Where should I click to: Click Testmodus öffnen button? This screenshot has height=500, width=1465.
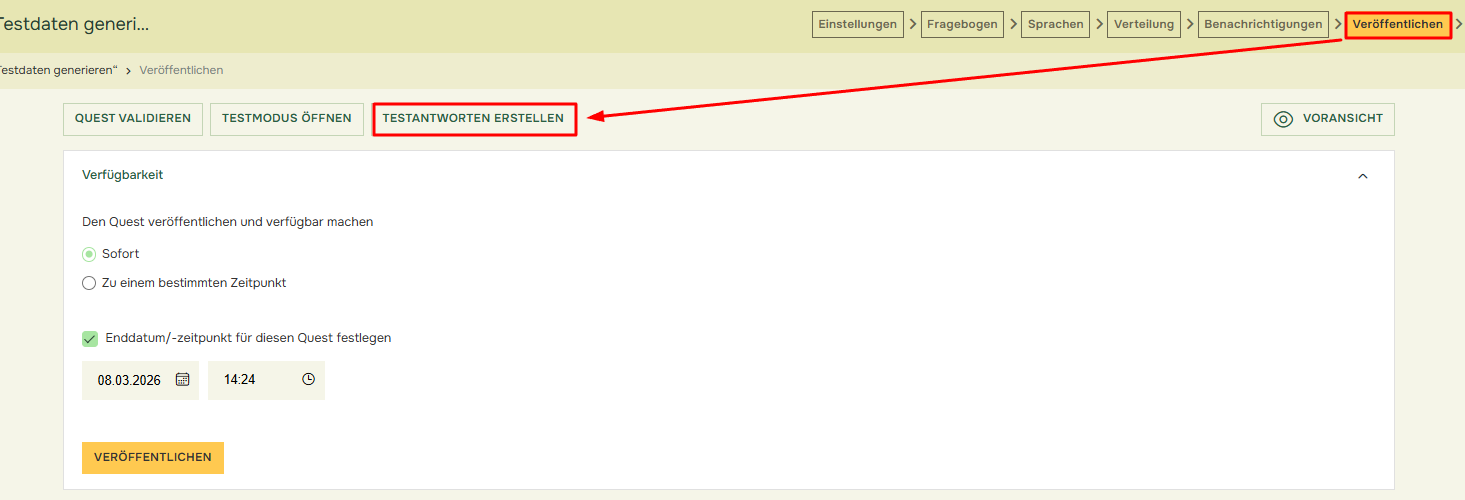[286, 119]
